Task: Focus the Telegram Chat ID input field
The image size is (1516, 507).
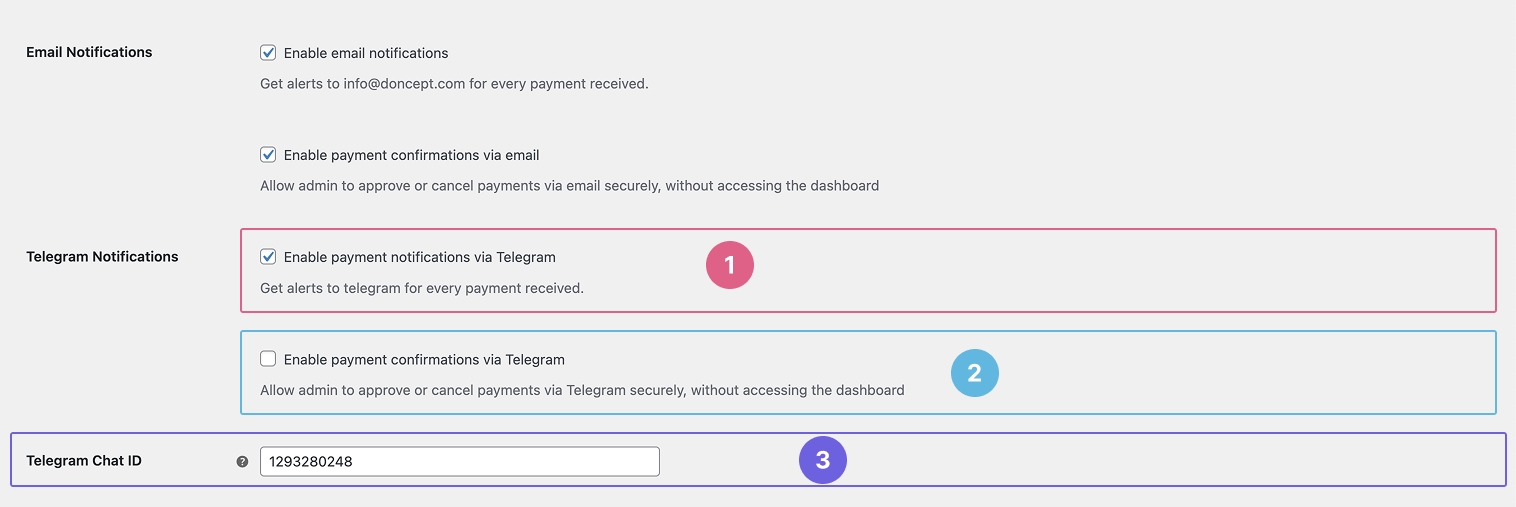Action: tap(459, 462)
